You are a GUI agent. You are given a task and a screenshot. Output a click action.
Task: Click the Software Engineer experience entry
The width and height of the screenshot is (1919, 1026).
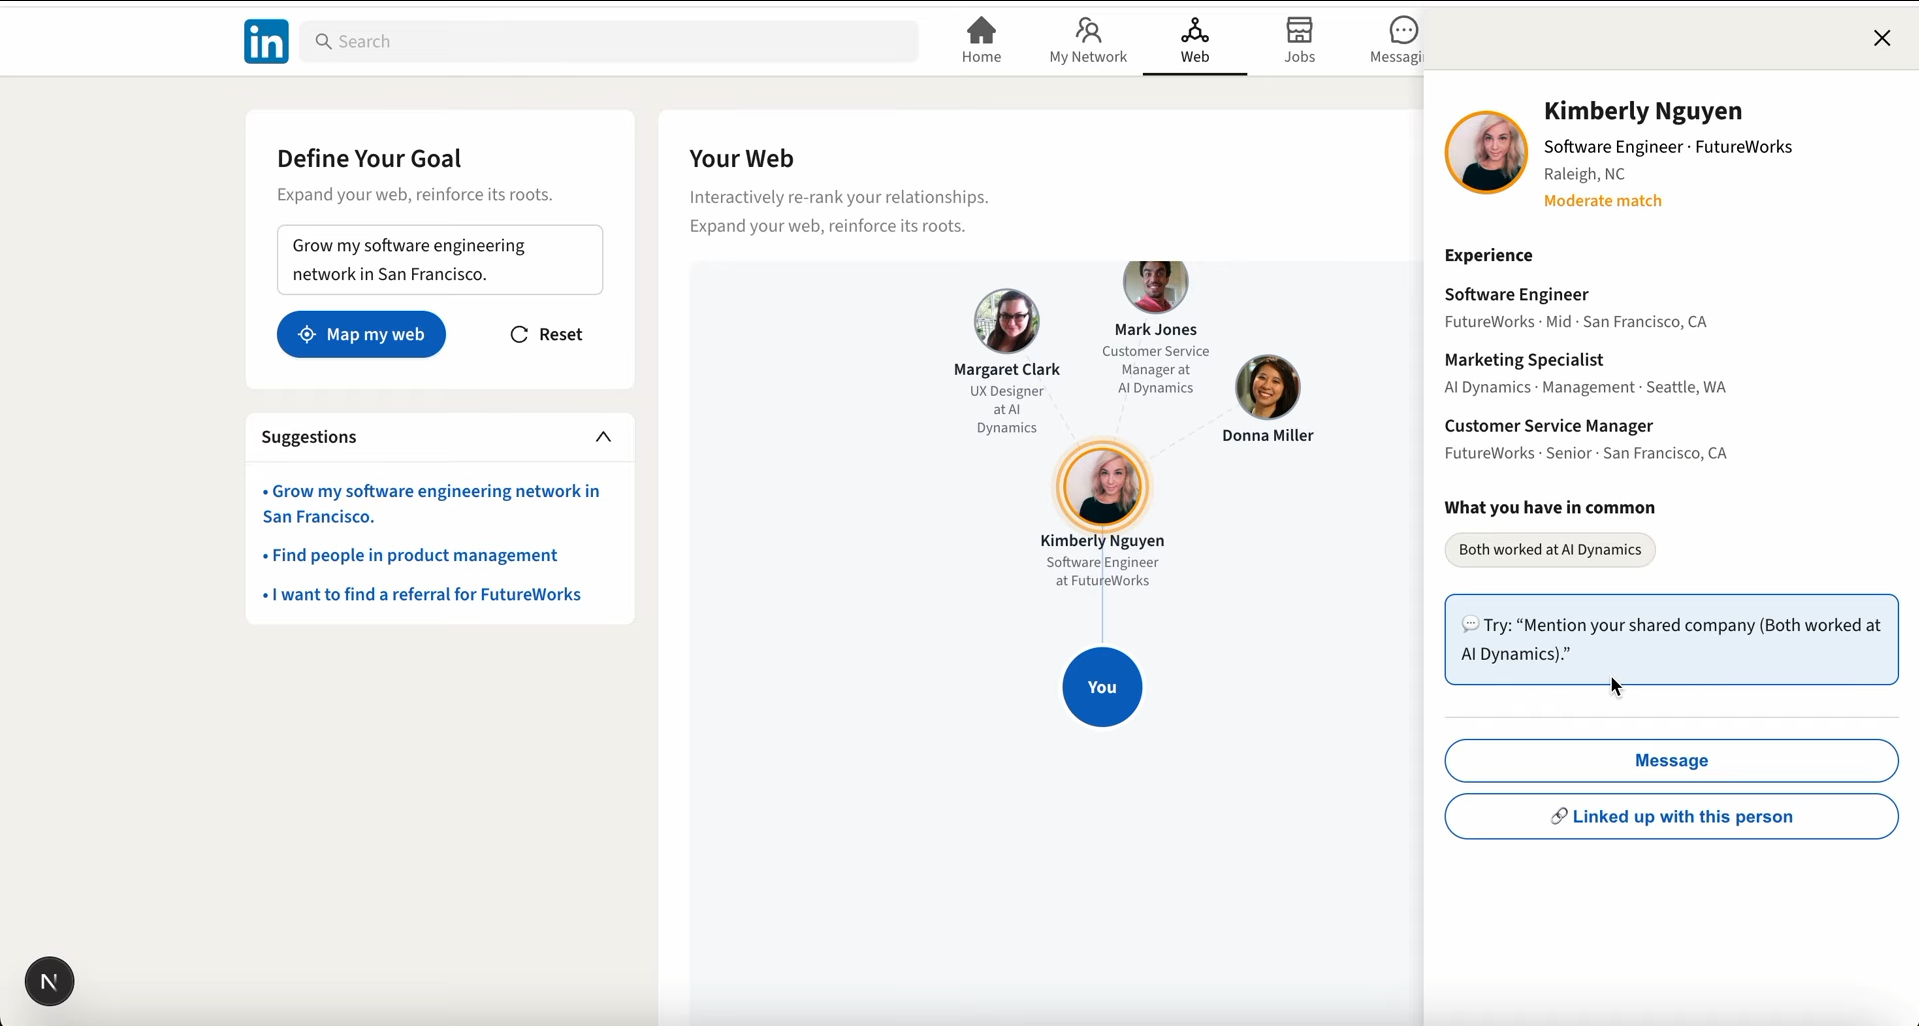(1575, 308)
